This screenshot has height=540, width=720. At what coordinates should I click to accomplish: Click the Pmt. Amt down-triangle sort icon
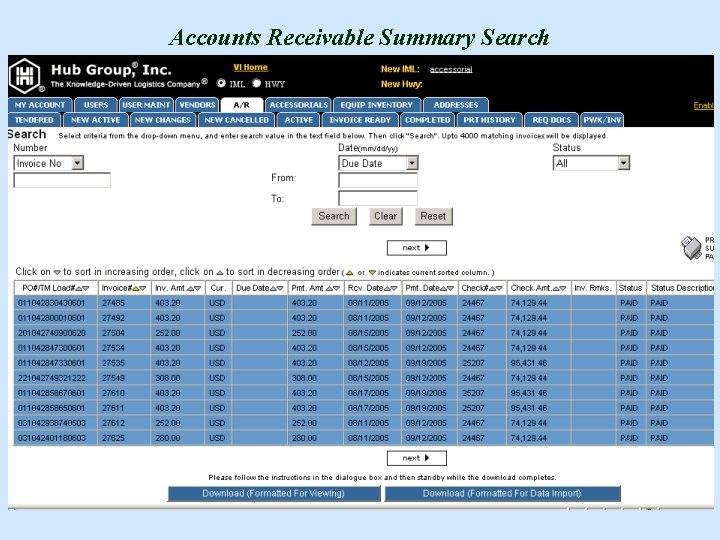[336, 288]
